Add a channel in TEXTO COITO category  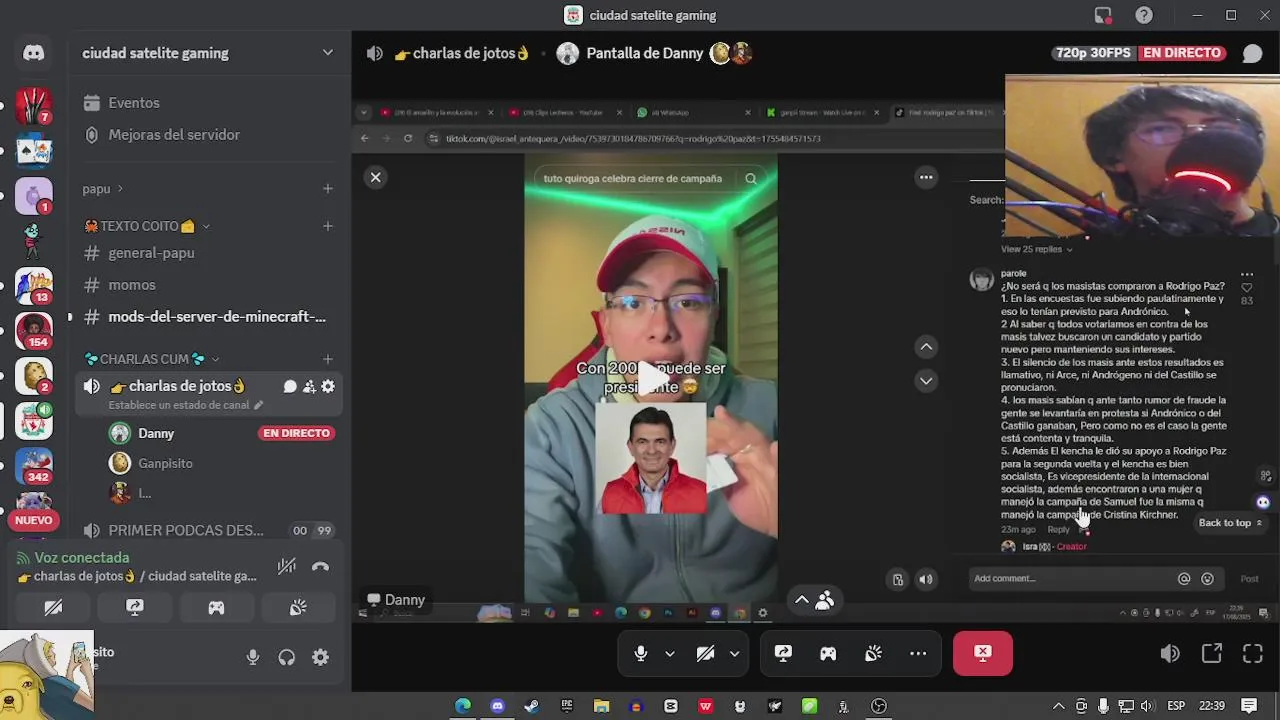(x=327, y=226)
